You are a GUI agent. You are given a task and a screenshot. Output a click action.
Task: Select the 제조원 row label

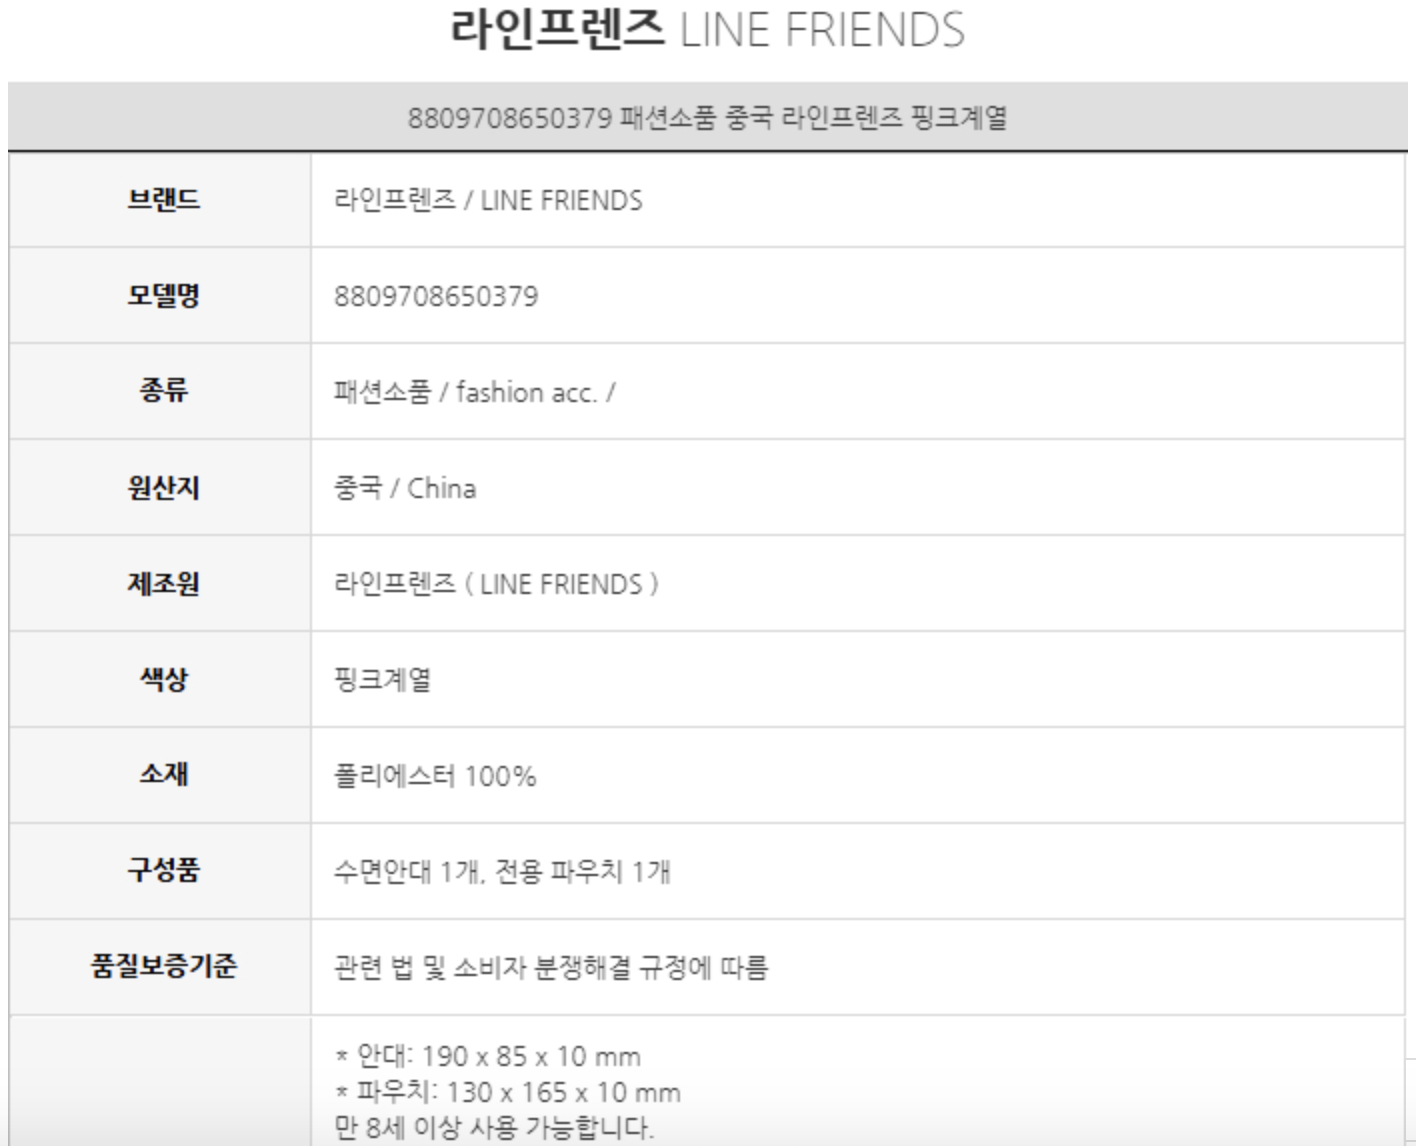pyautogui.click(x=163, y=583)
